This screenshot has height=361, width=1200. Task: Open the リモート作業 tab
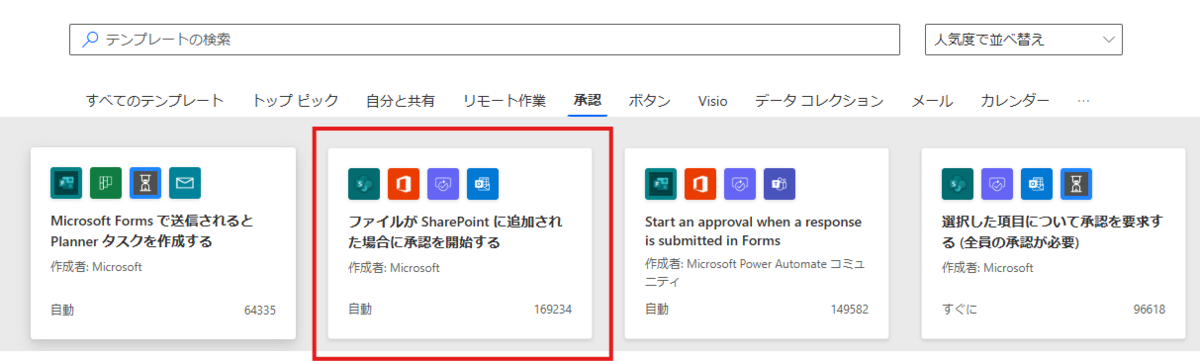pyautogui.click(x=504, y=100)
